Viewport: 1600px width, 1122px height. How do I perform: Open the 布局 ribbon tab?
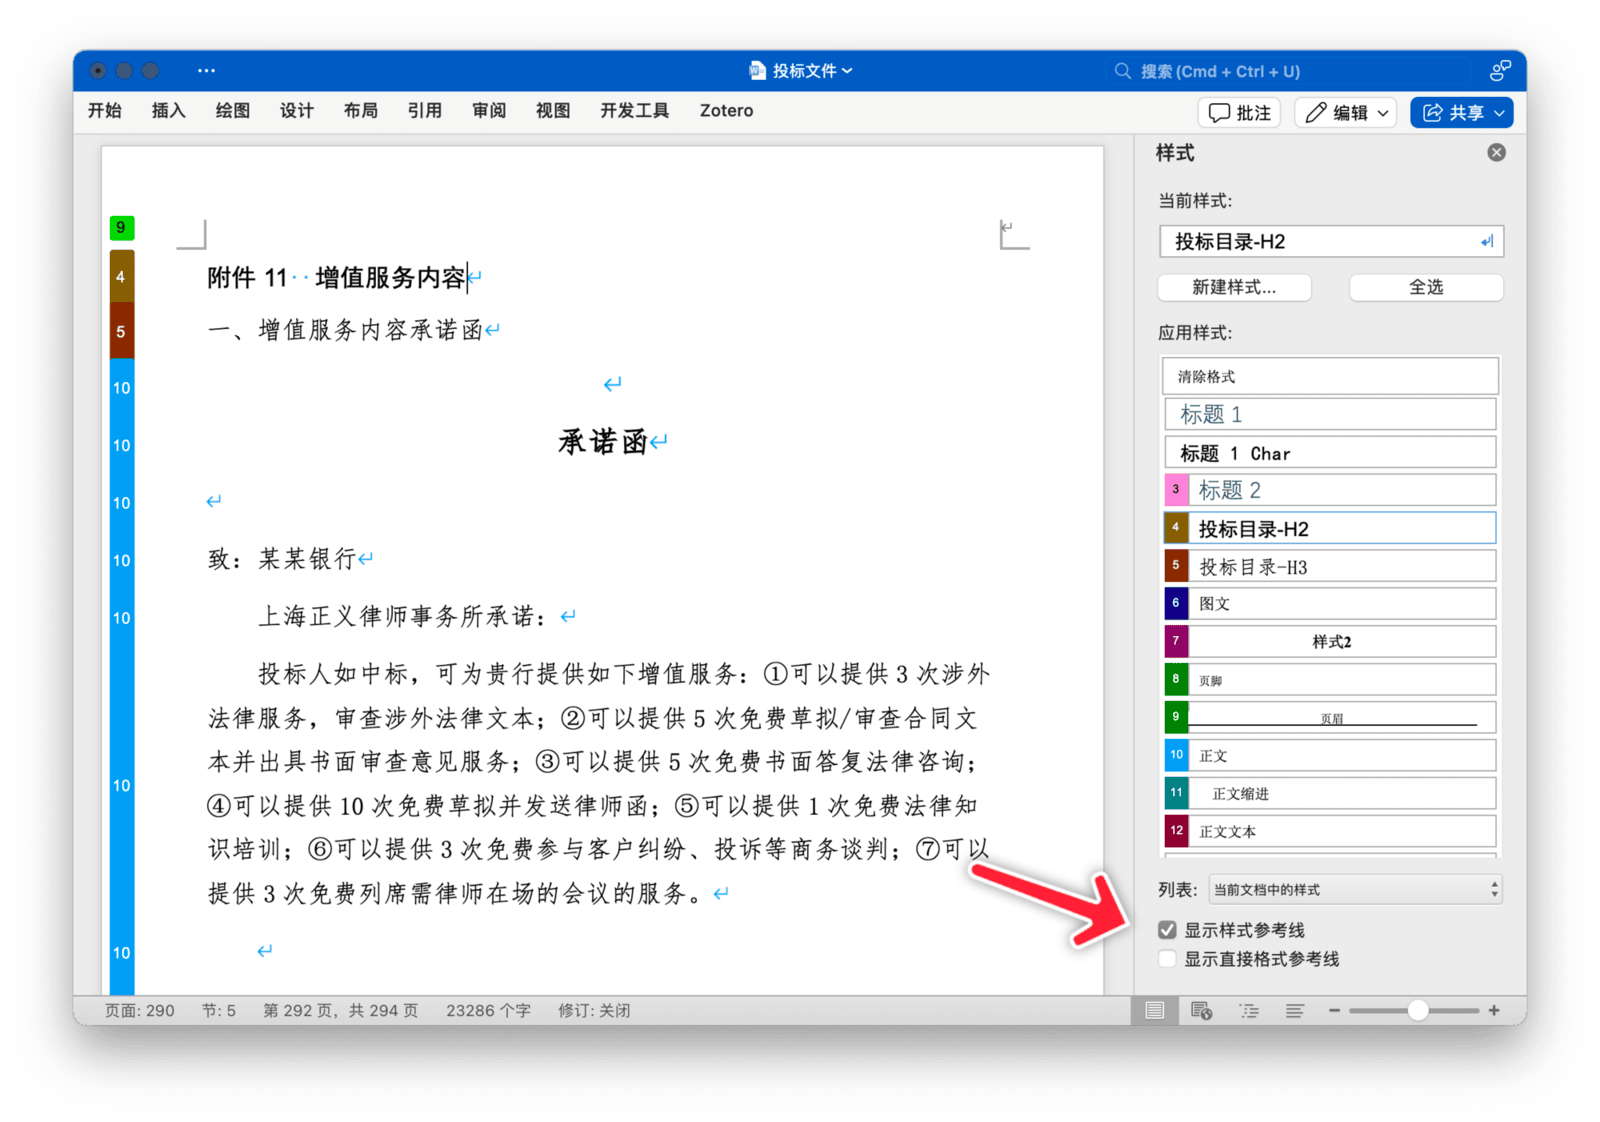tap(360, 111)
